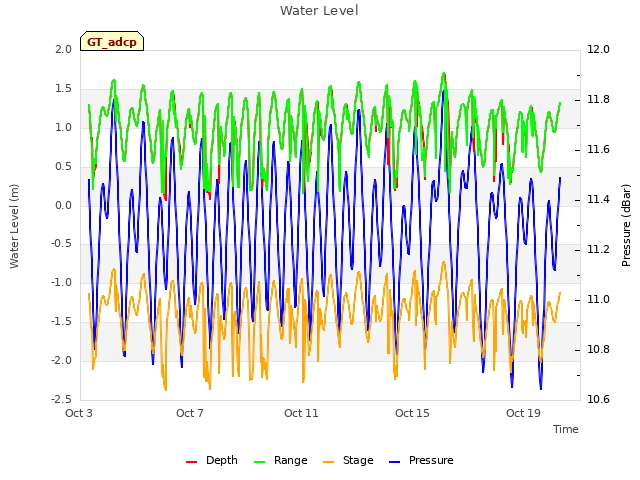The width and height of the screenshot is (640, 480).
Task: Click the orange Stage legend swatch
Action: point(329,462)
